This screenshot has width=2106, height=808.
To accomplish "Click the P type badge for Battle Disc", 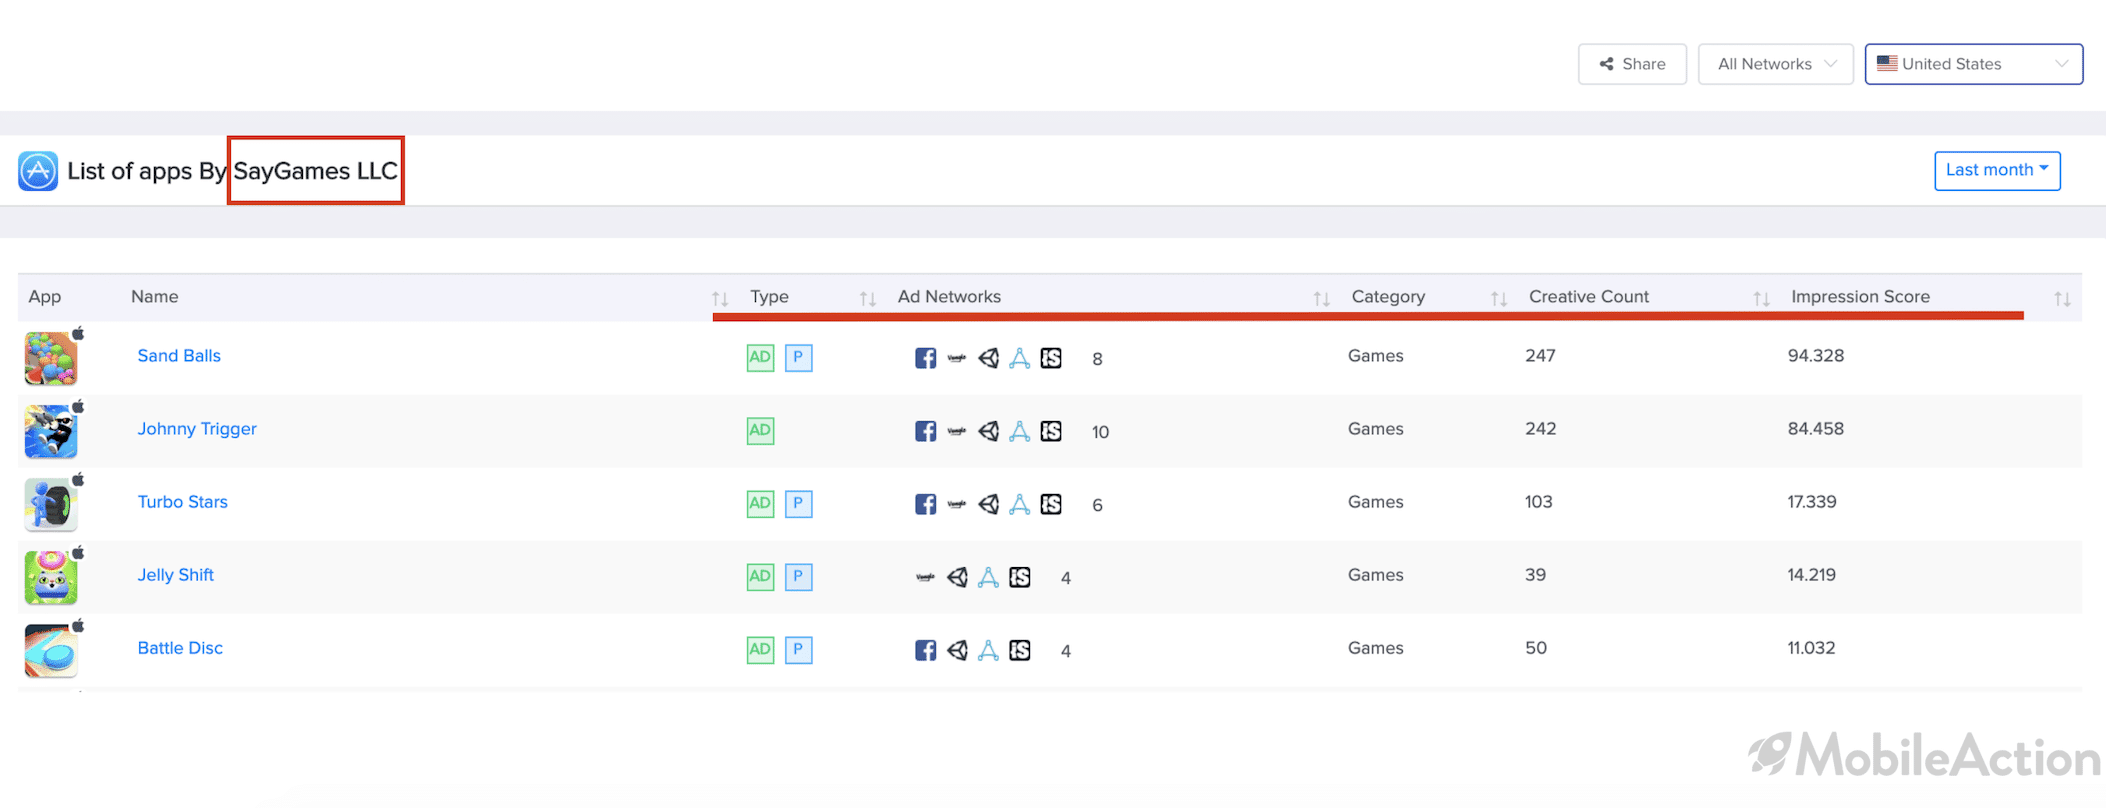I will (x=798, y=649).
